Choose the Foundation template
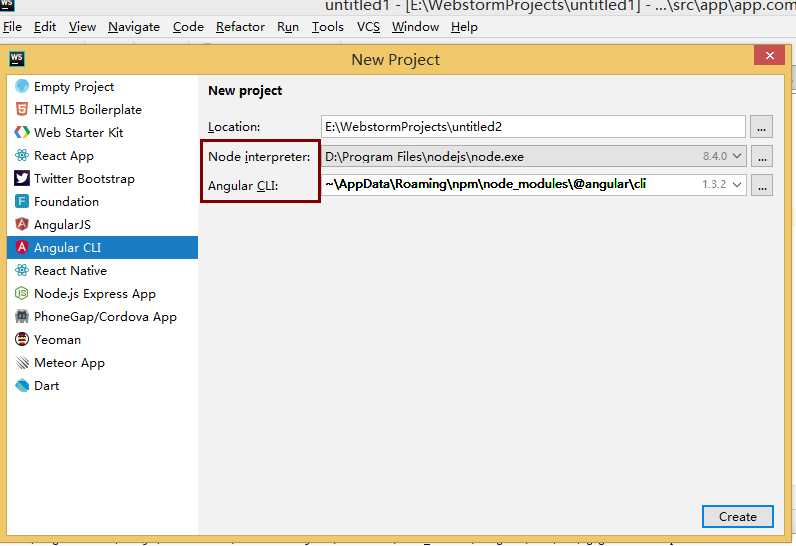The height and width of the screenshot is (546, 796). [103, 201]
